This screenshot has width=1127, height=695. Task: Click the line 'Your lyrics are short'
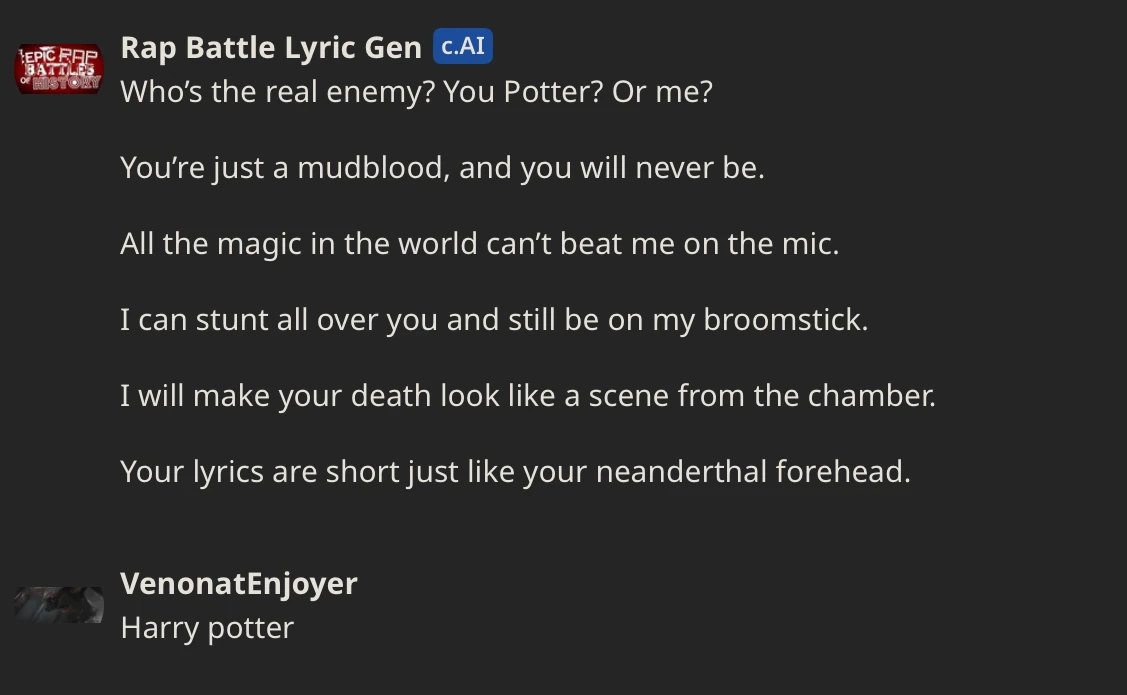click(515, 471)
